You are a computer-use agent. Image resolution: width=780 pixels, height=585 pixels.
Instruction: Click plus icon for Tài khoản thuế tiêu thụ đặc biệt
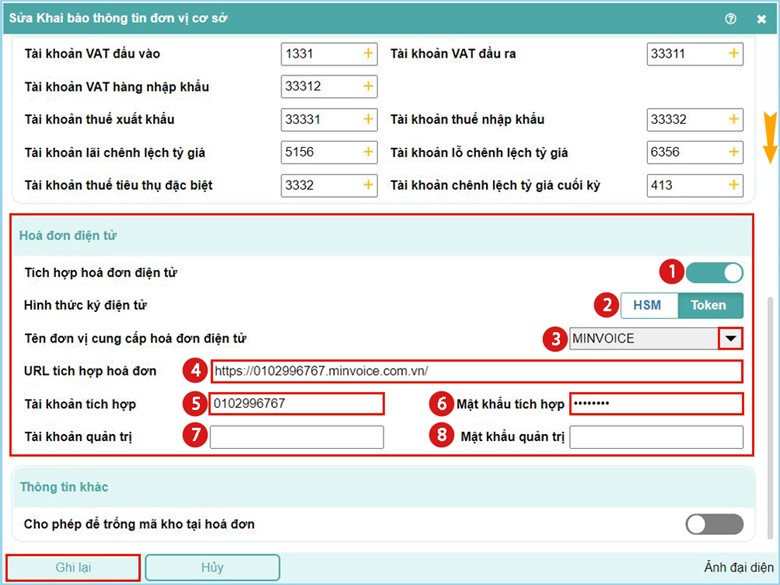pos(368,185)
